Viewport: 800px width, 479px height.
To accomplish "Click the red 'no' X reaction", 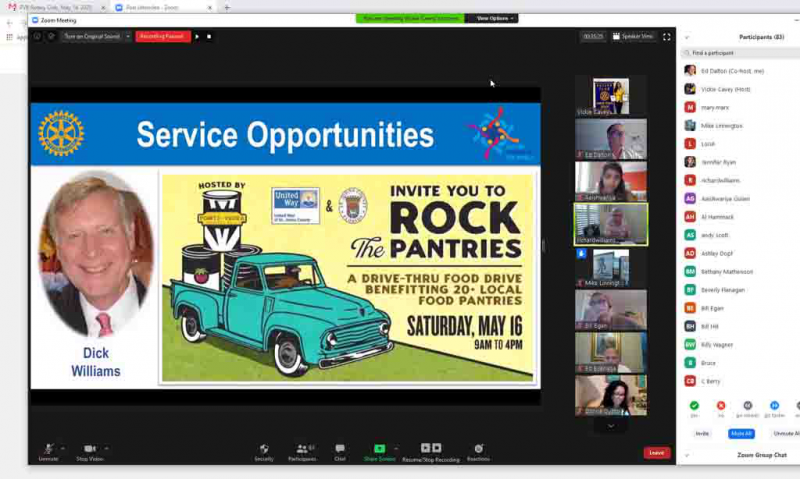I will [721, 406].
